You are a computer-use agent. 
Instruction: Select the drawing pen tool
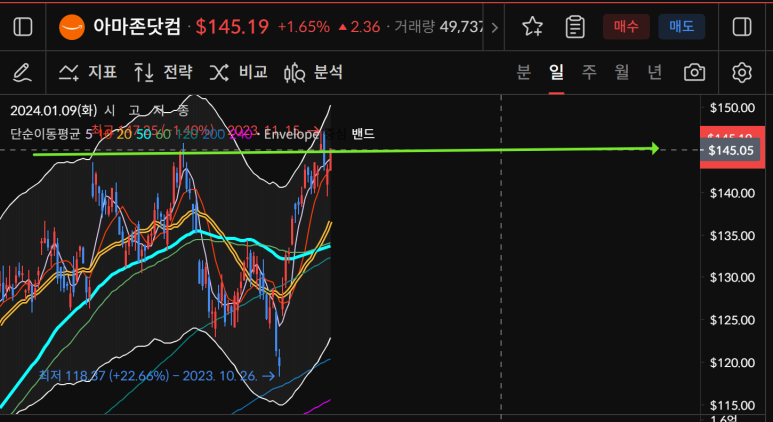pyautogui.click(x=22, y=72)
